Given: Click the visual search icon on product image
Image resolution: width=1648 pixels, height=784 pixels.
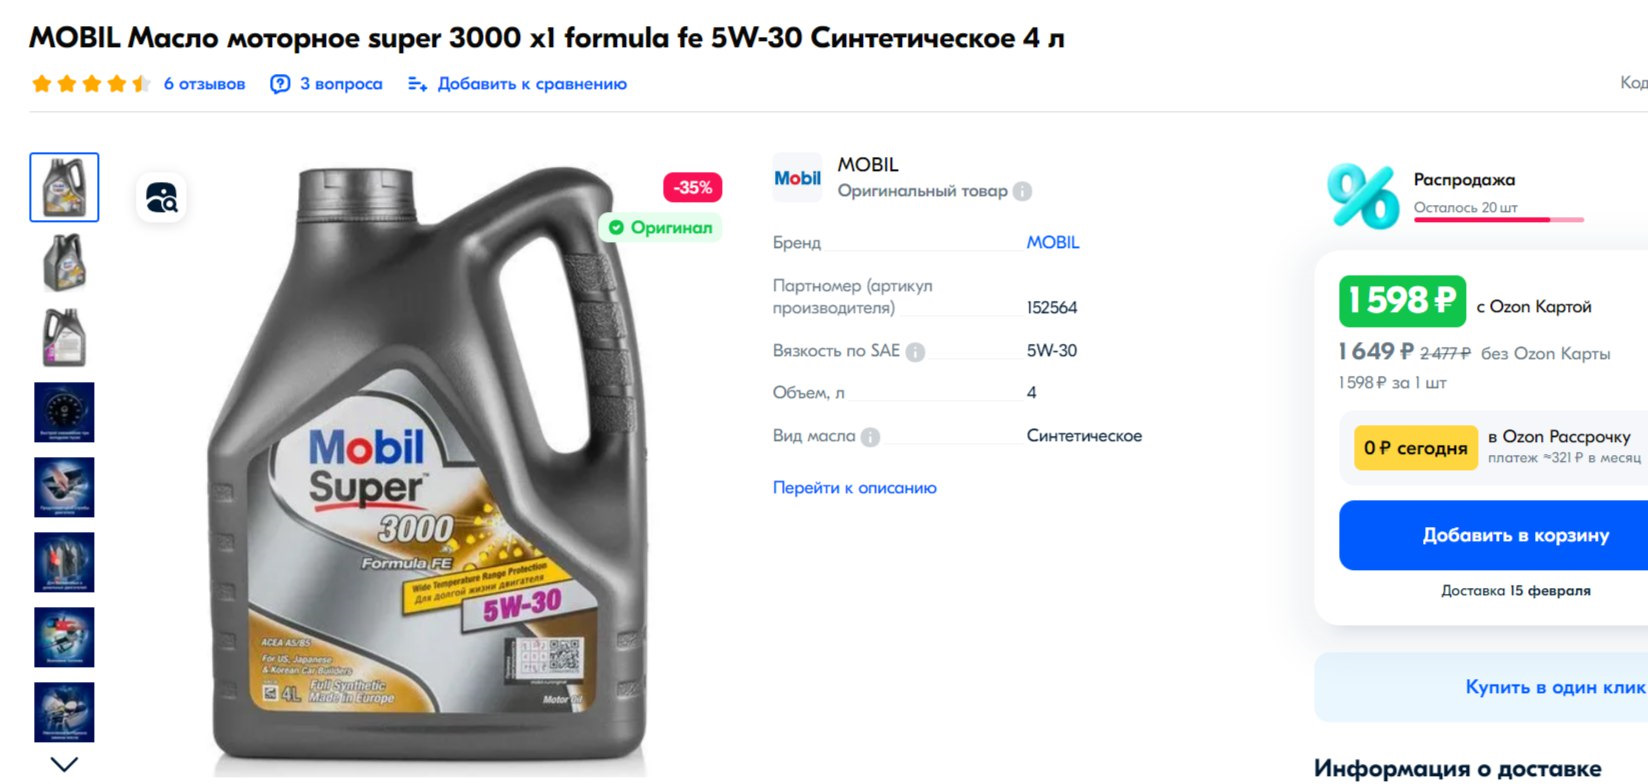Looking at the screenshot, I should coord(161,197).
